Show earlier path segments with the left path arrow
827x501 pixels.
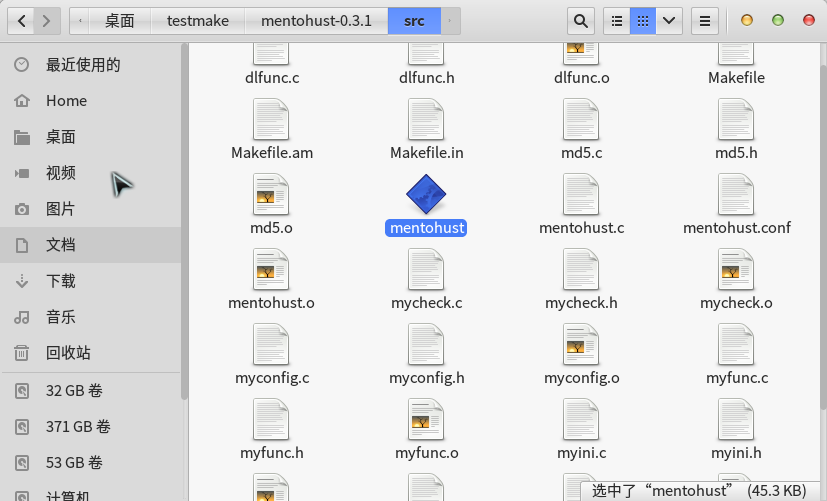pyautogui.click(x=80, y=21)
